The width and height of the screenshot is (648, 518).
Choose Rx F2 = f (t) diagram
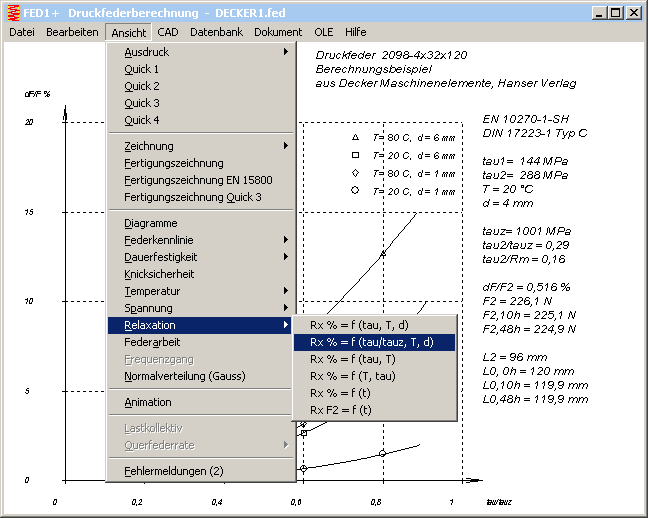(x=340, y=410)
